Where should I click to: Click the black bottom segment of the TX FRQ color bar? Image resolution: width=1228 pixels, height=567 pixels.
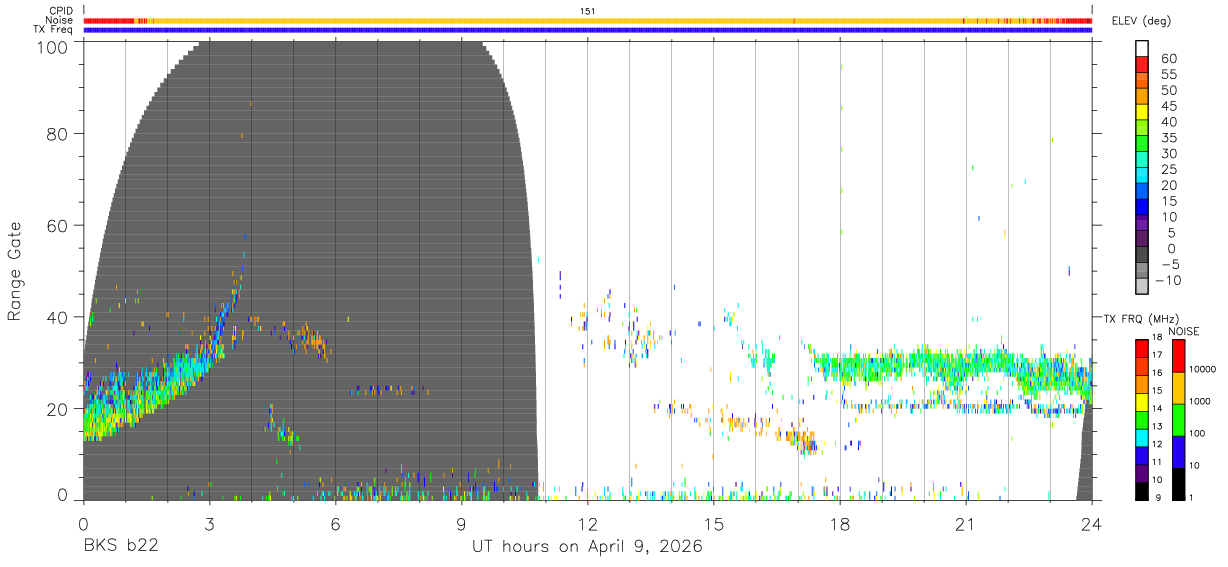tap(1142, 491)
